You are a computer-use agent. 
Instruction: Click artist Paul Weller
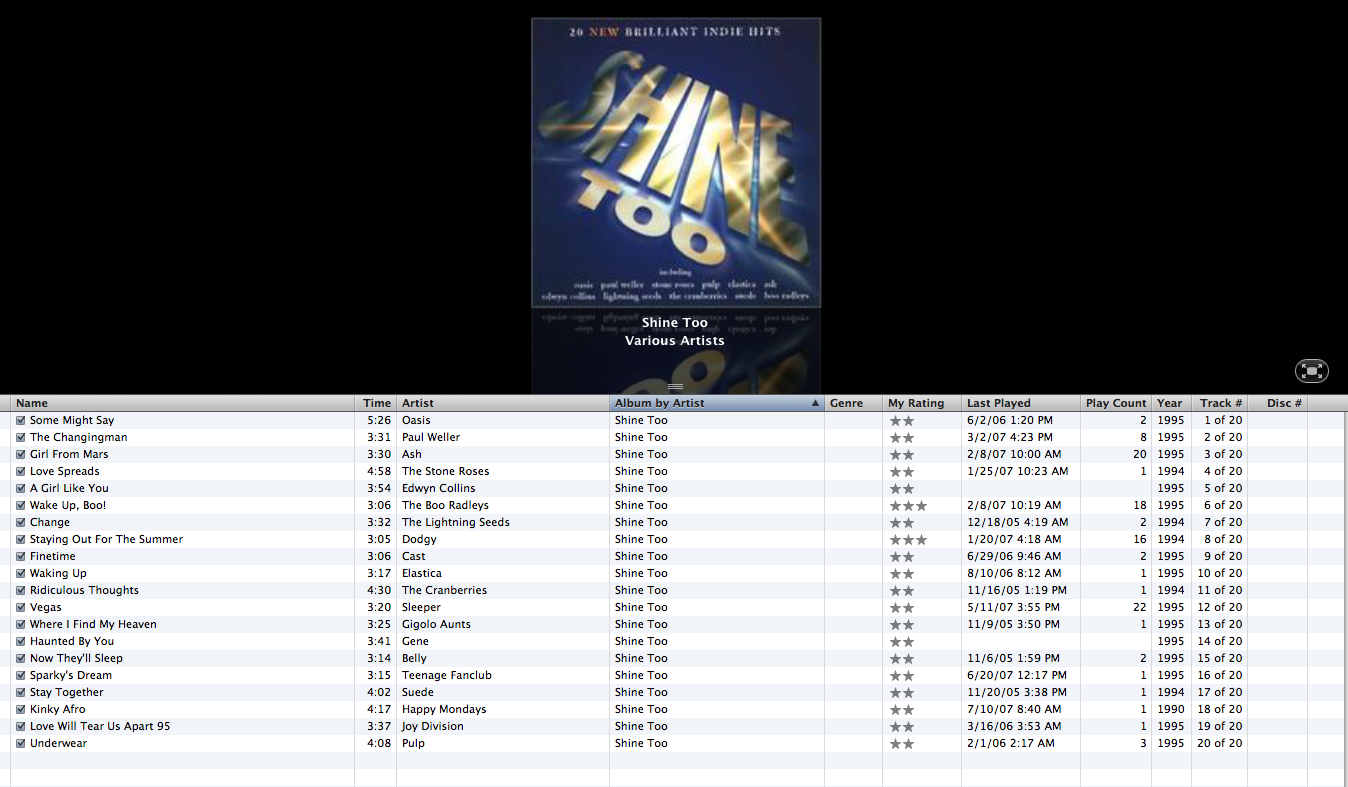(x=431, y=437)
